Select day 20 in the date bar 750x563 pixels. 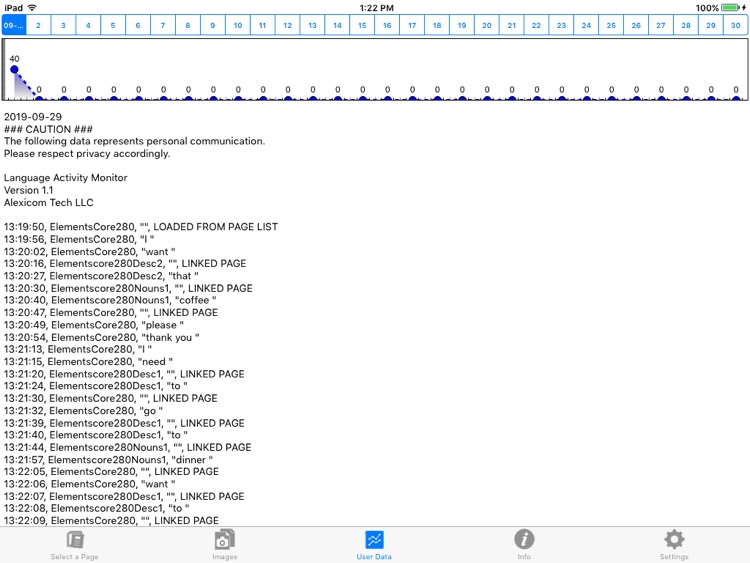pyautogui.click(x=487, y=25)
